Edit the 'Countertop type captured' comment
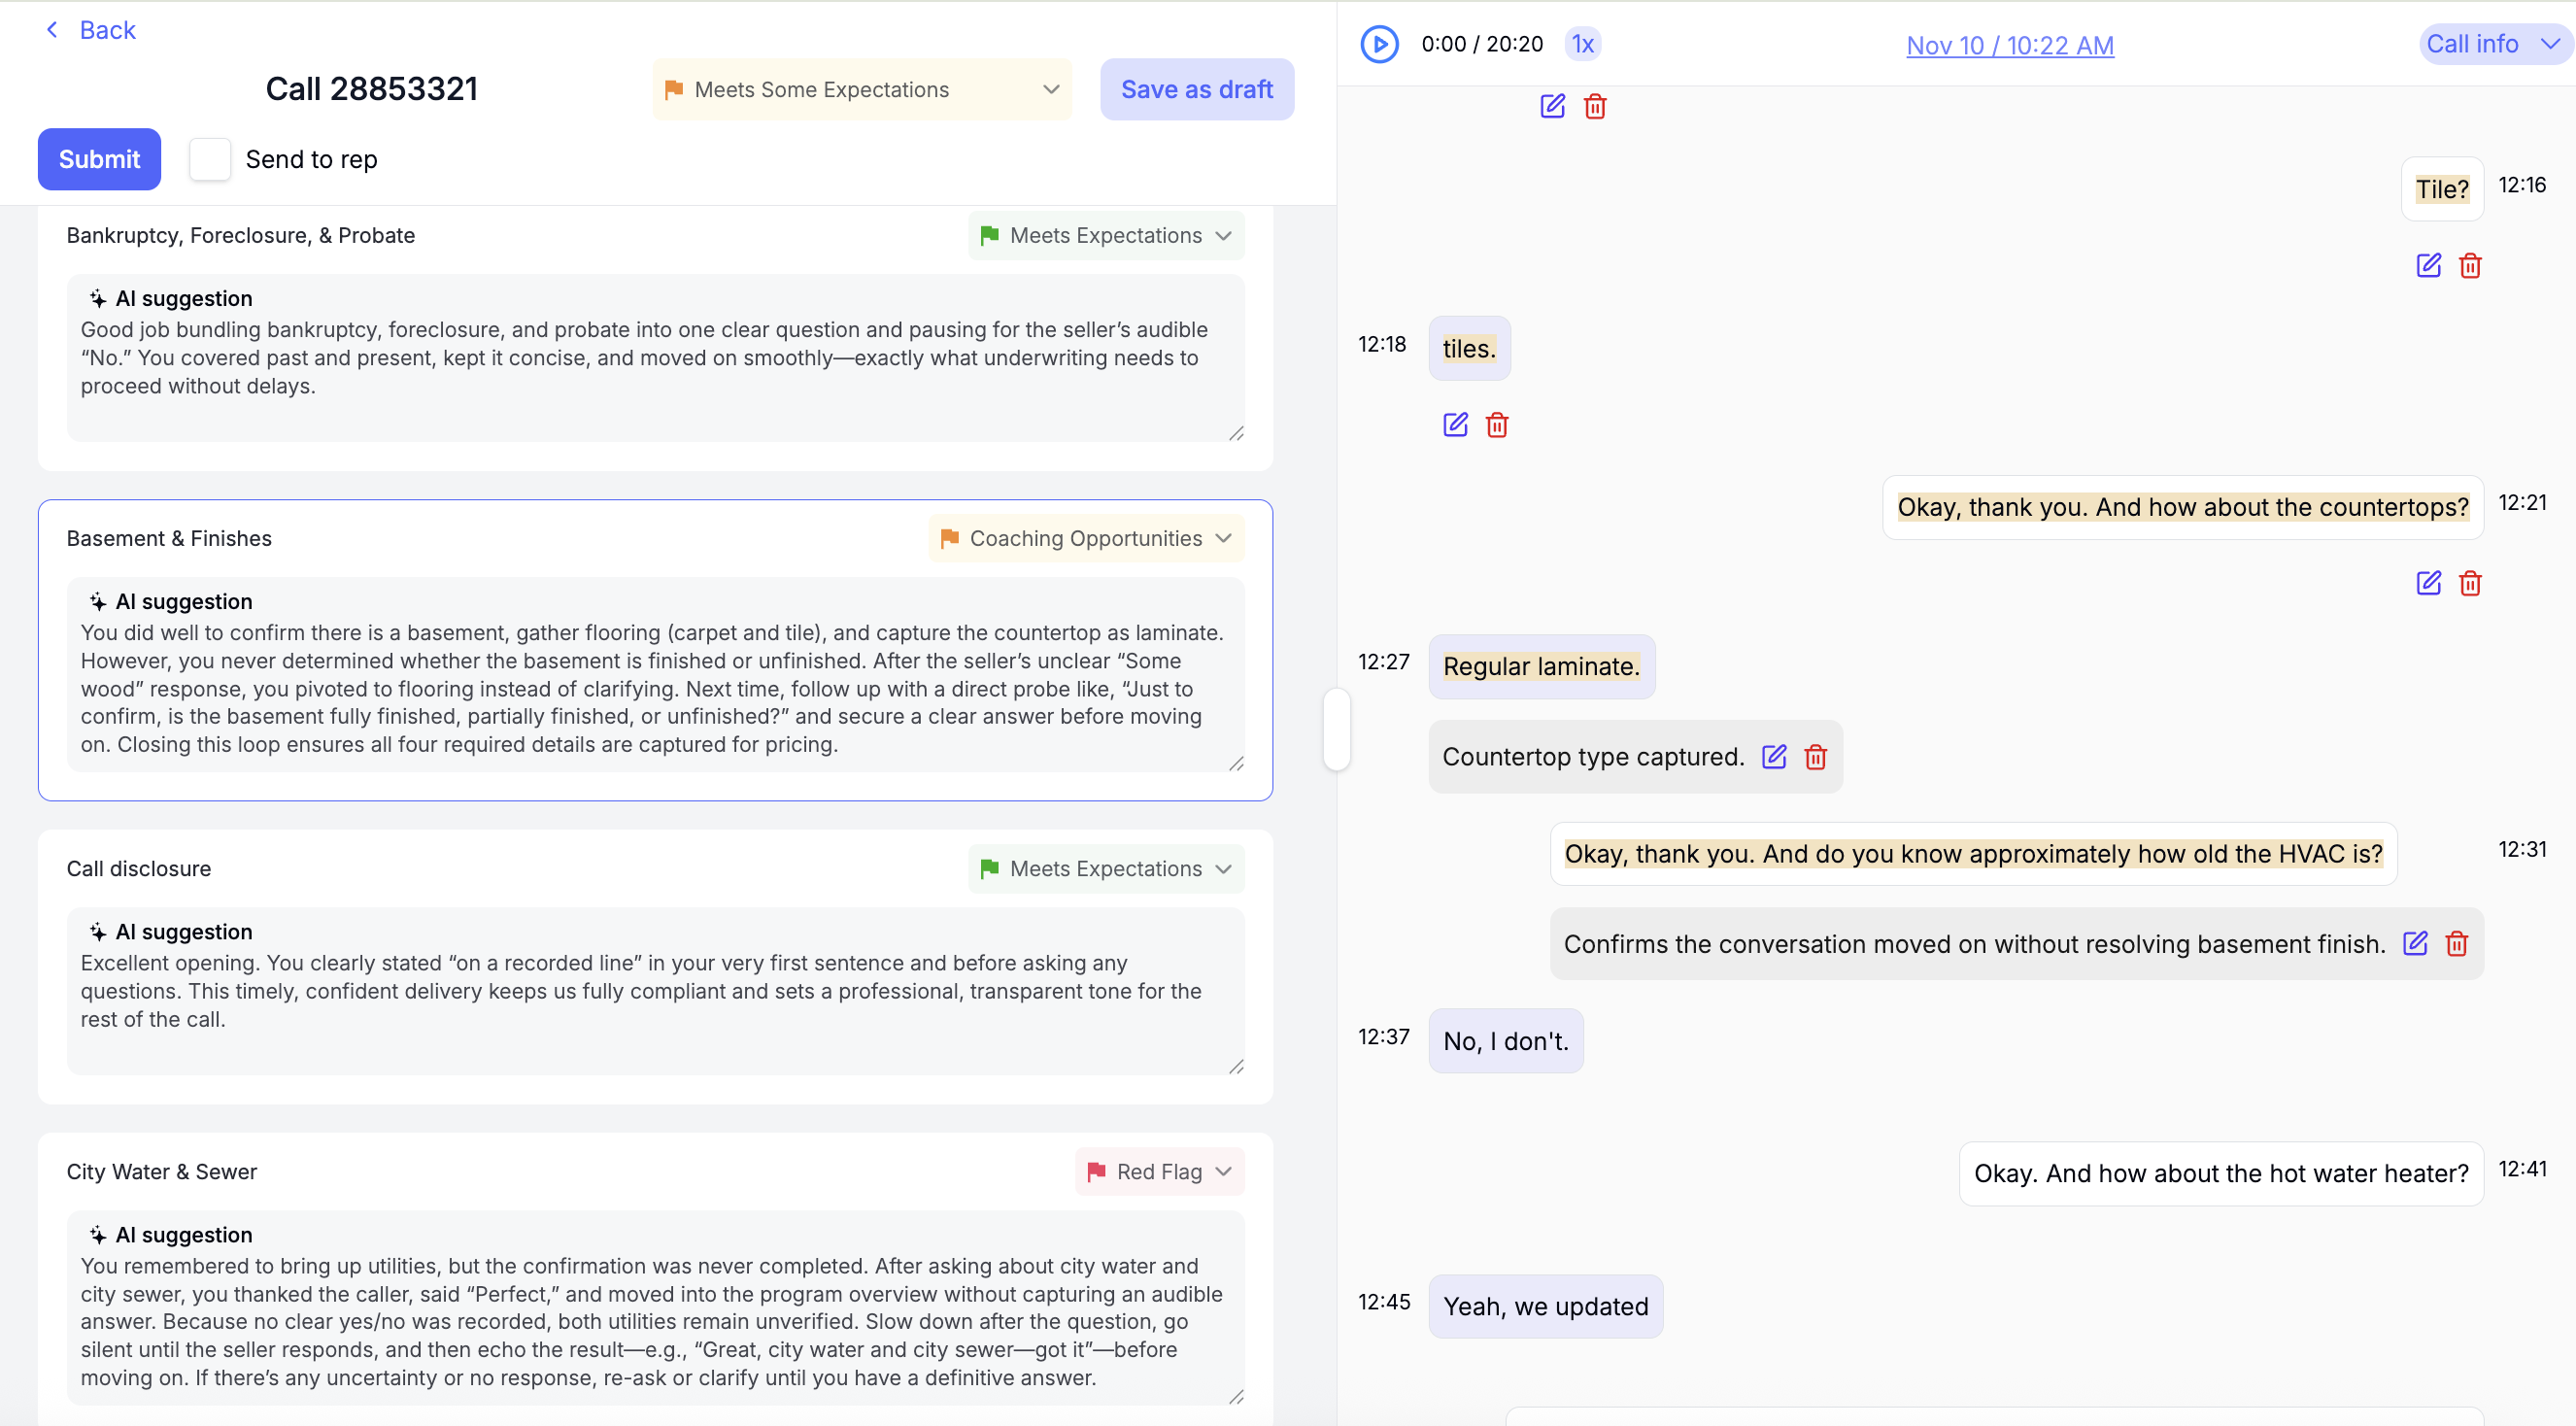This screenshot has height=1426, width=2576. click(x=1774, y=757)
